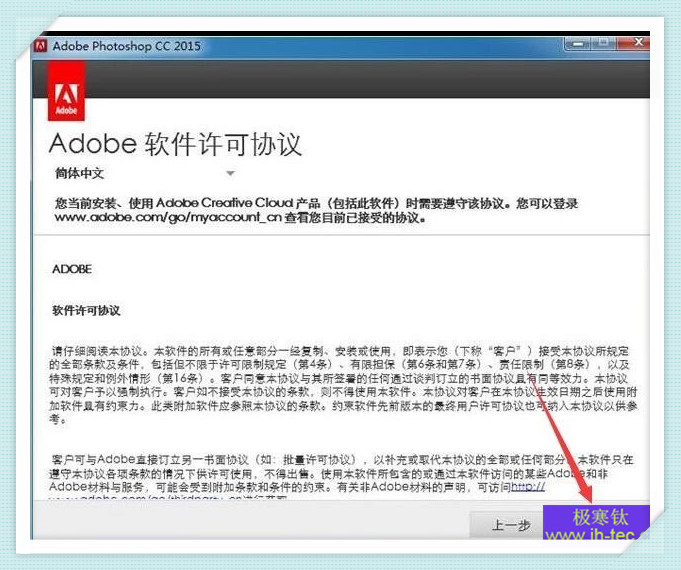The image size is (681, 570).
Task: Open the http:// third-party link
Action: tap(528, 487)
